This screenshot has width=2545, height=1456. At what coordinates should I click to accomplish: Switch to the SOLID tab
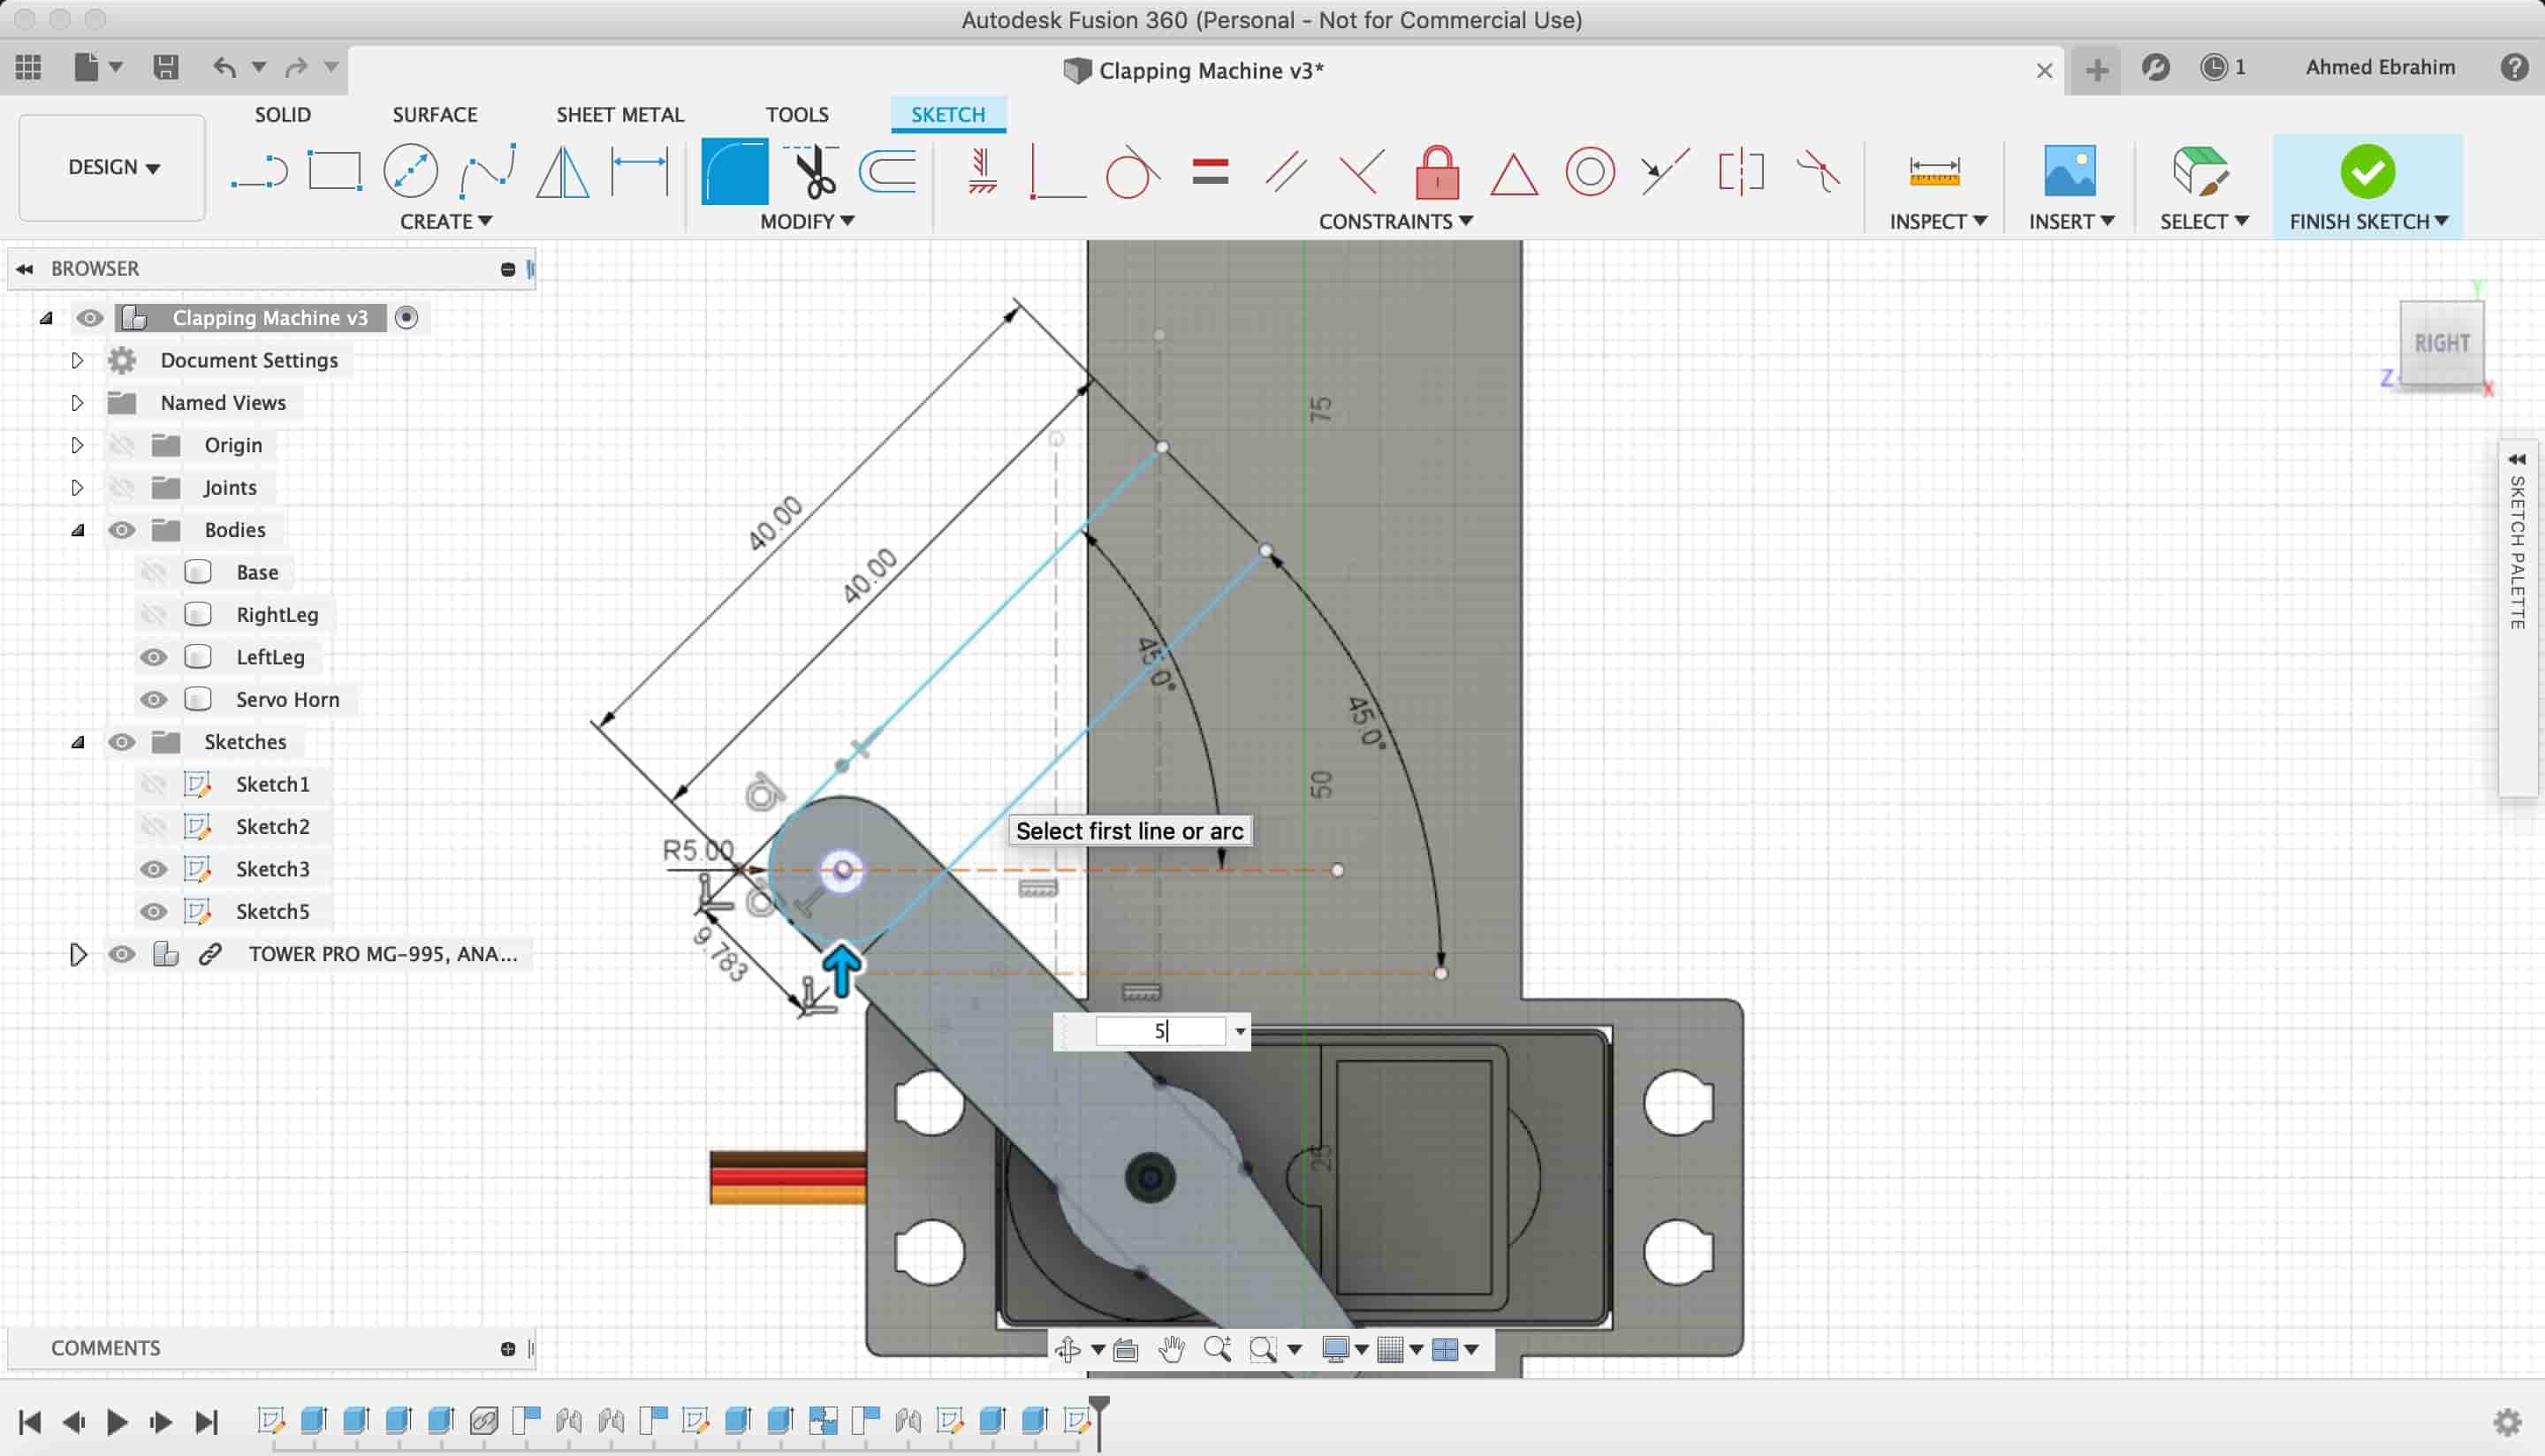283,114
